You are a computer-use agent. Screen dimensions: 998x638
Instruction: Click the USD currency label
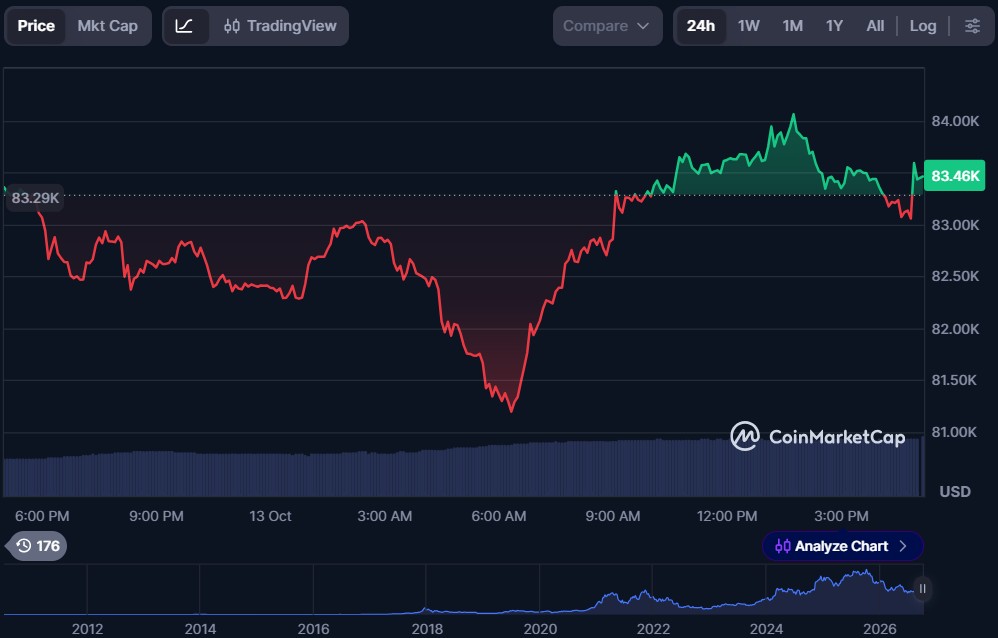(x=955, y=492)
